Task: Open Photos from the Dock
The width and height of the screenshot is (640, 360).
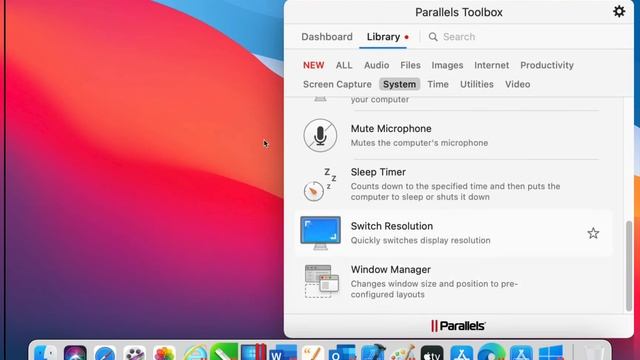Action: click(x=164, y=353)
